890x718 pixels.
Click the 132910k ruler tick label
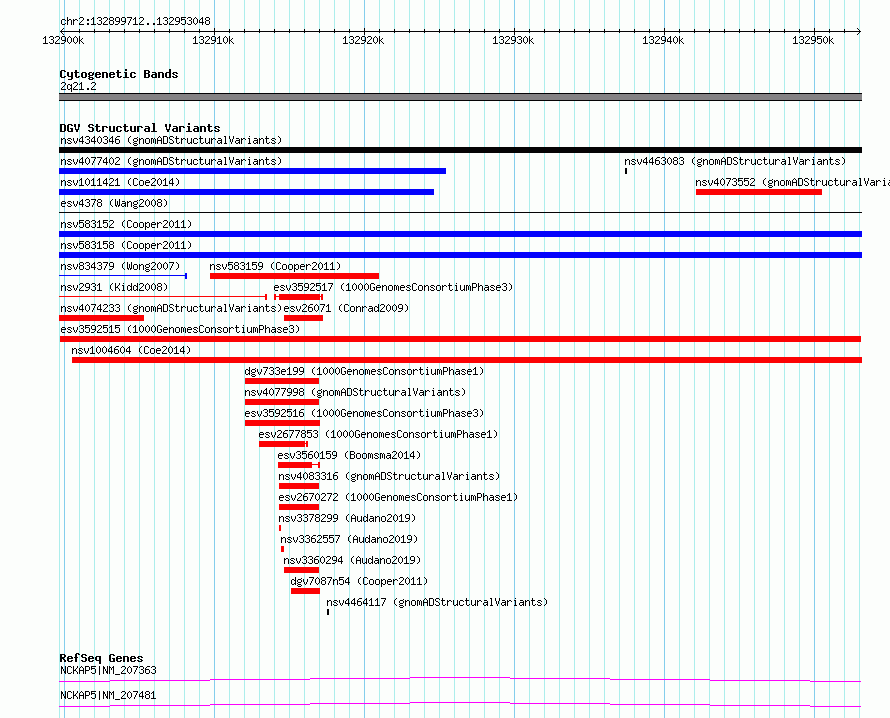213,40
